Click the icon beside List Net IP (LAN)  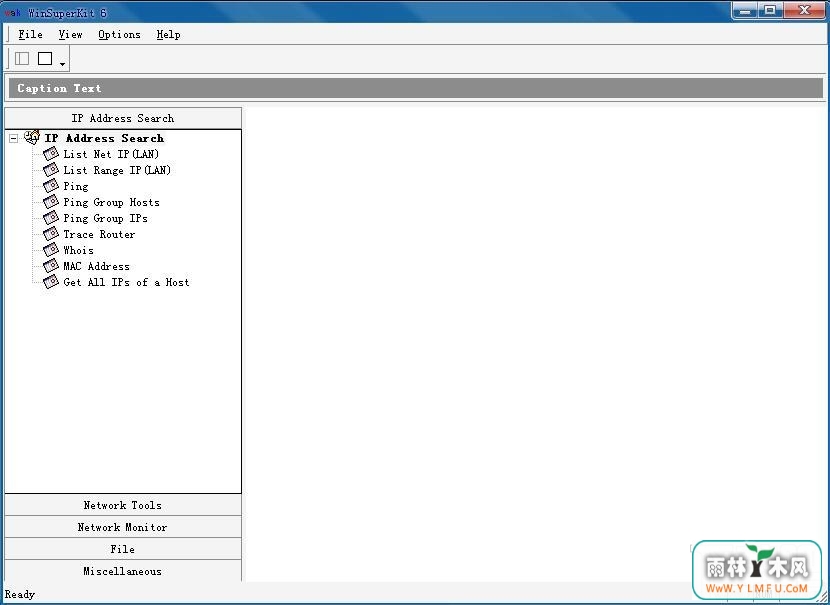click(x=51, y=154)
